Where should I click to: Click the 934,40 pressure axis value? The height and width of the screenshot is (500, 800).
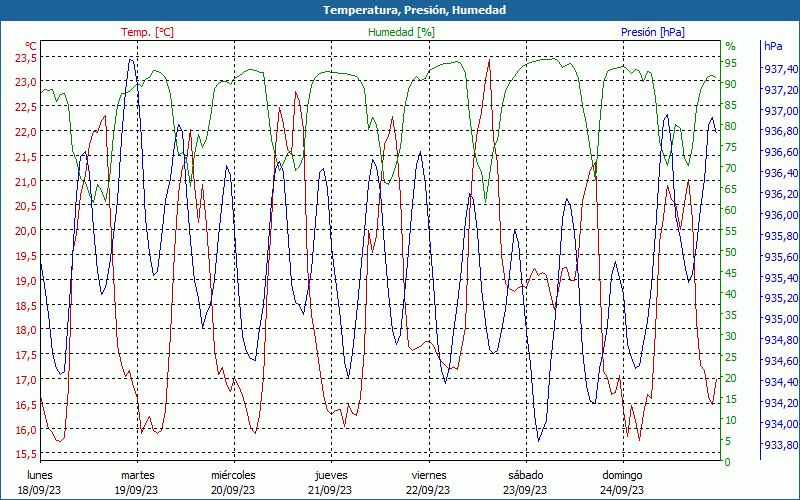coord(781,382)
